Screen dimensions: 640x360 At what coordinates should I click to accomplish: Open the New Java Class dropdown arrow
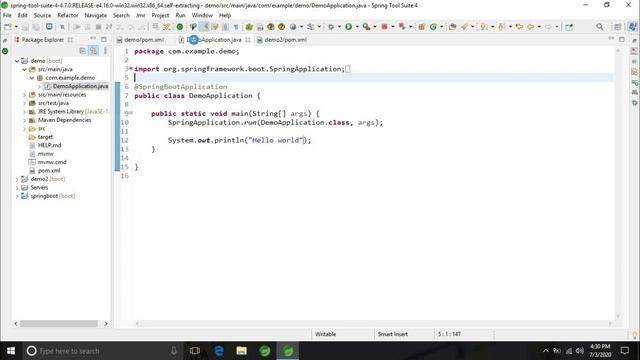tap(442, 27)
